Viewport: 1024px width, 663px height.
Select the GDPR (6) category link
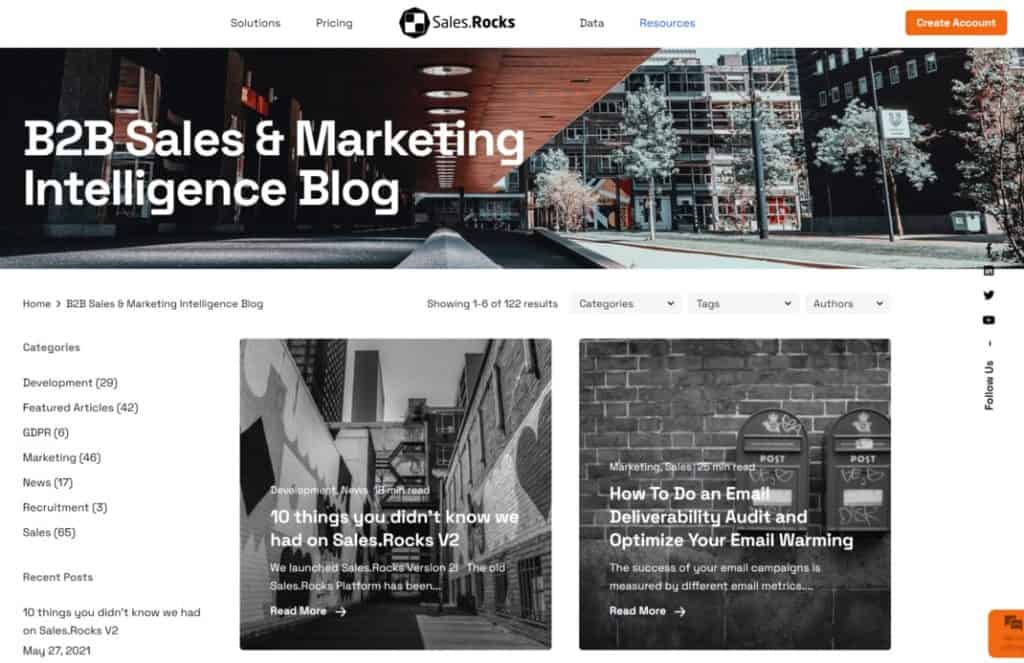point(46,432)
